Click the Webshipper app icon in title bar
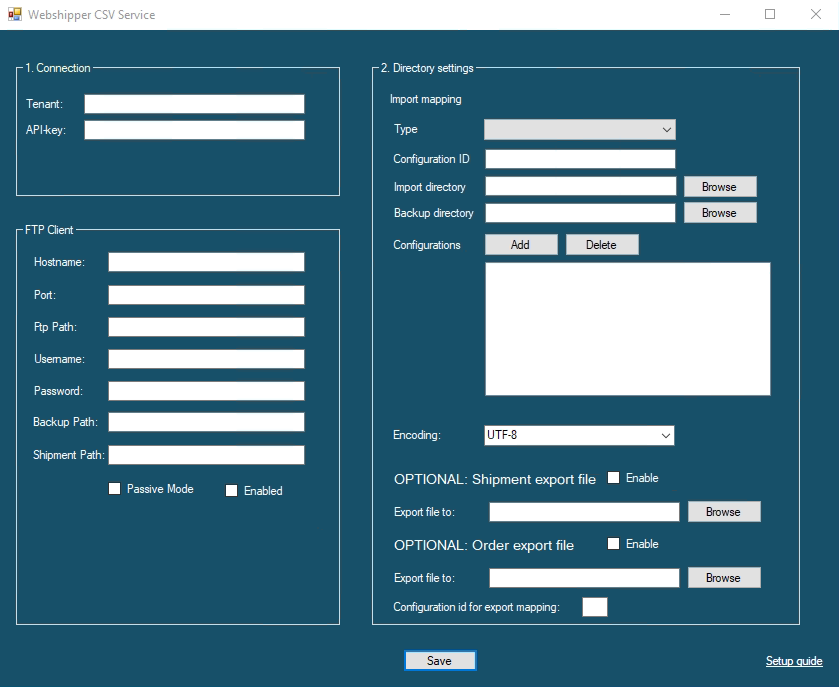 click(x=14, y=15)
